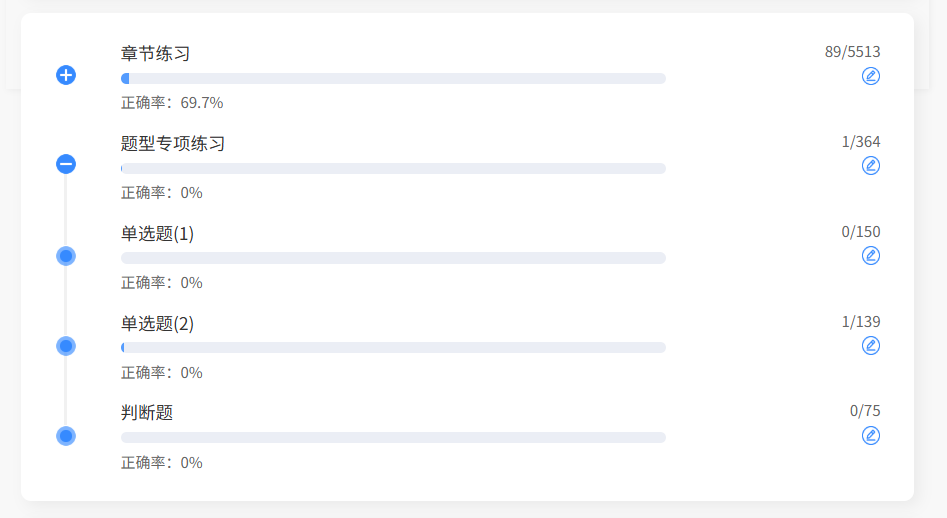Image resolution: width=947 pixels, height=518 pixels.
Task: Click the blue dot marker beside 单选题(1)
Action: [66, 256]
